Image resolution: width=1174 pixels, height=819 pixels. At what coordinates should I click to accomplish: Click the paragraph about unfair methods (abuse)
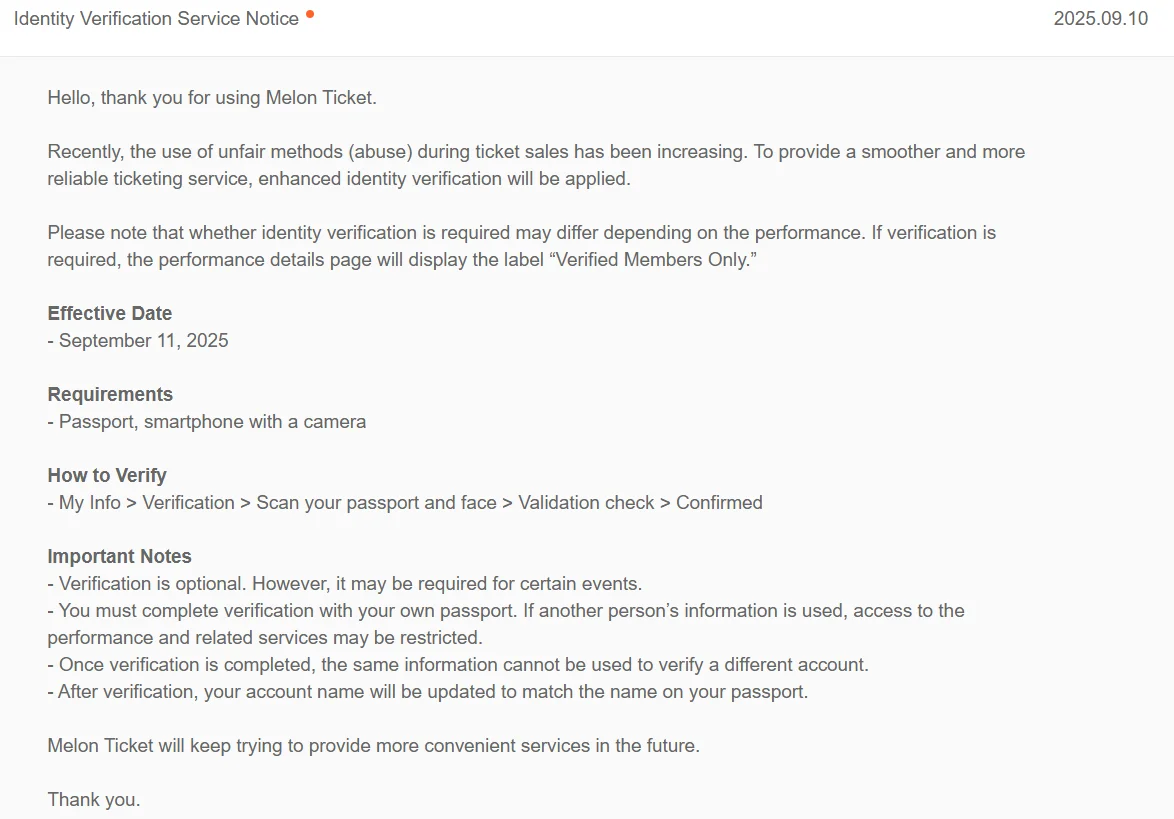(x=536, y=165)
